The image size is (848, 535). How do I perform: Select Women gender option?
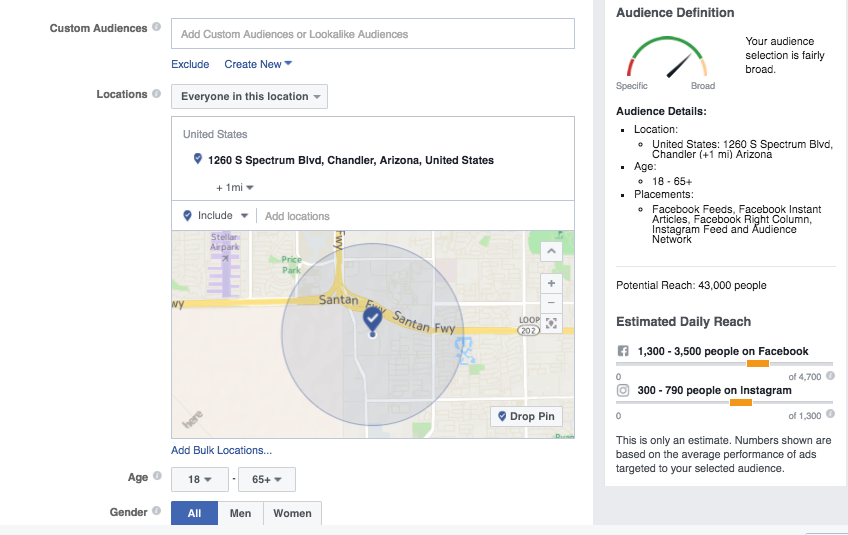[x=292, y=513]
